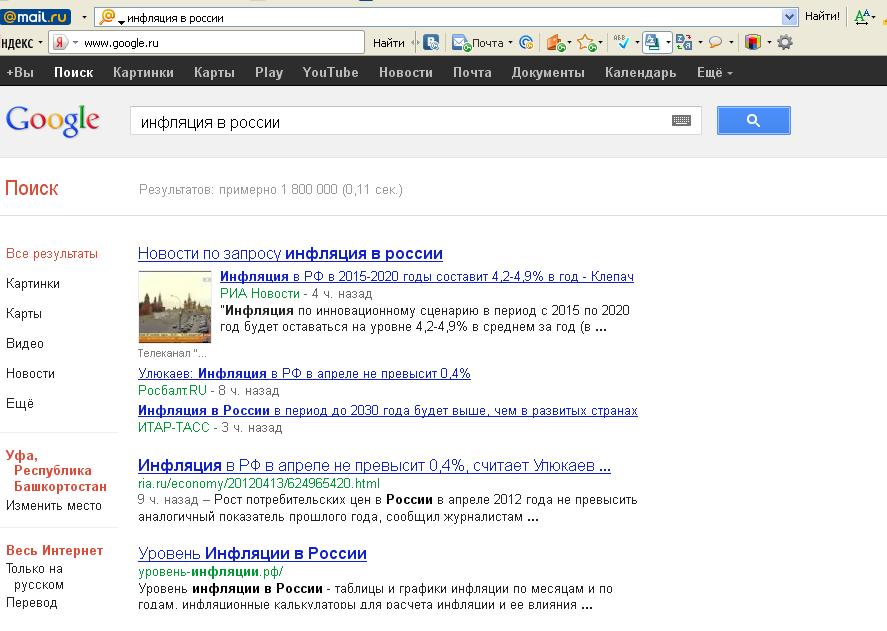Click the Yandex 'Я' icon in search box
The width and height of the screenshot is (887, 631).
tap(61, 42)
